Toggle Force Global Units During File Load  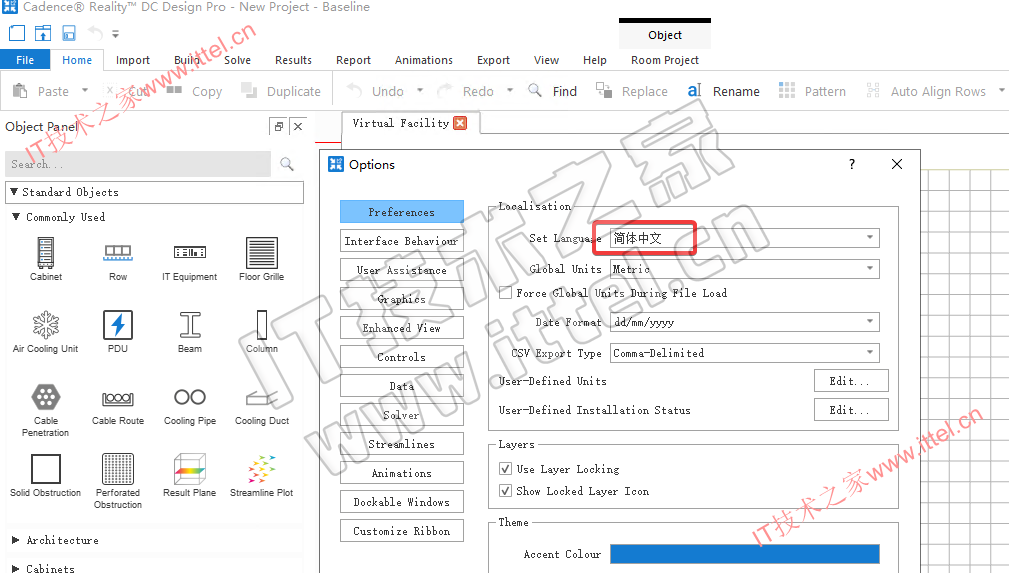(506, 293)
